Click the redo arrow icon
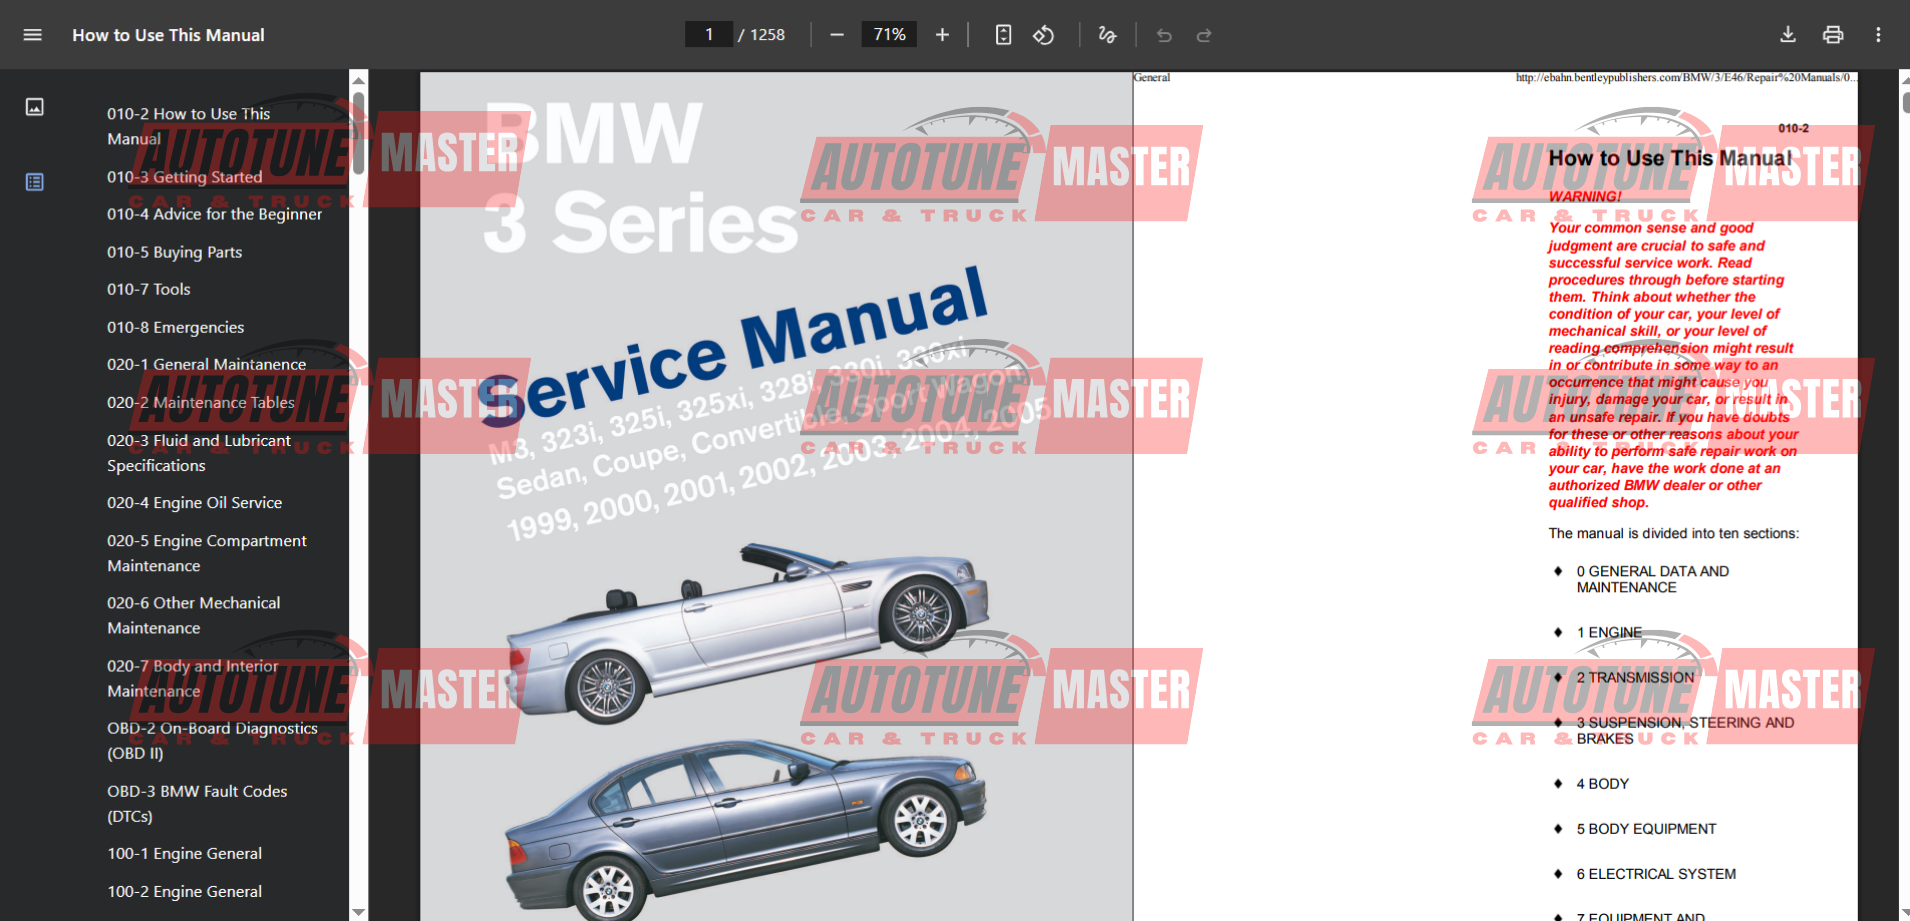Viewport: 1910px width, 921px height. click(x=1204, y=35)
